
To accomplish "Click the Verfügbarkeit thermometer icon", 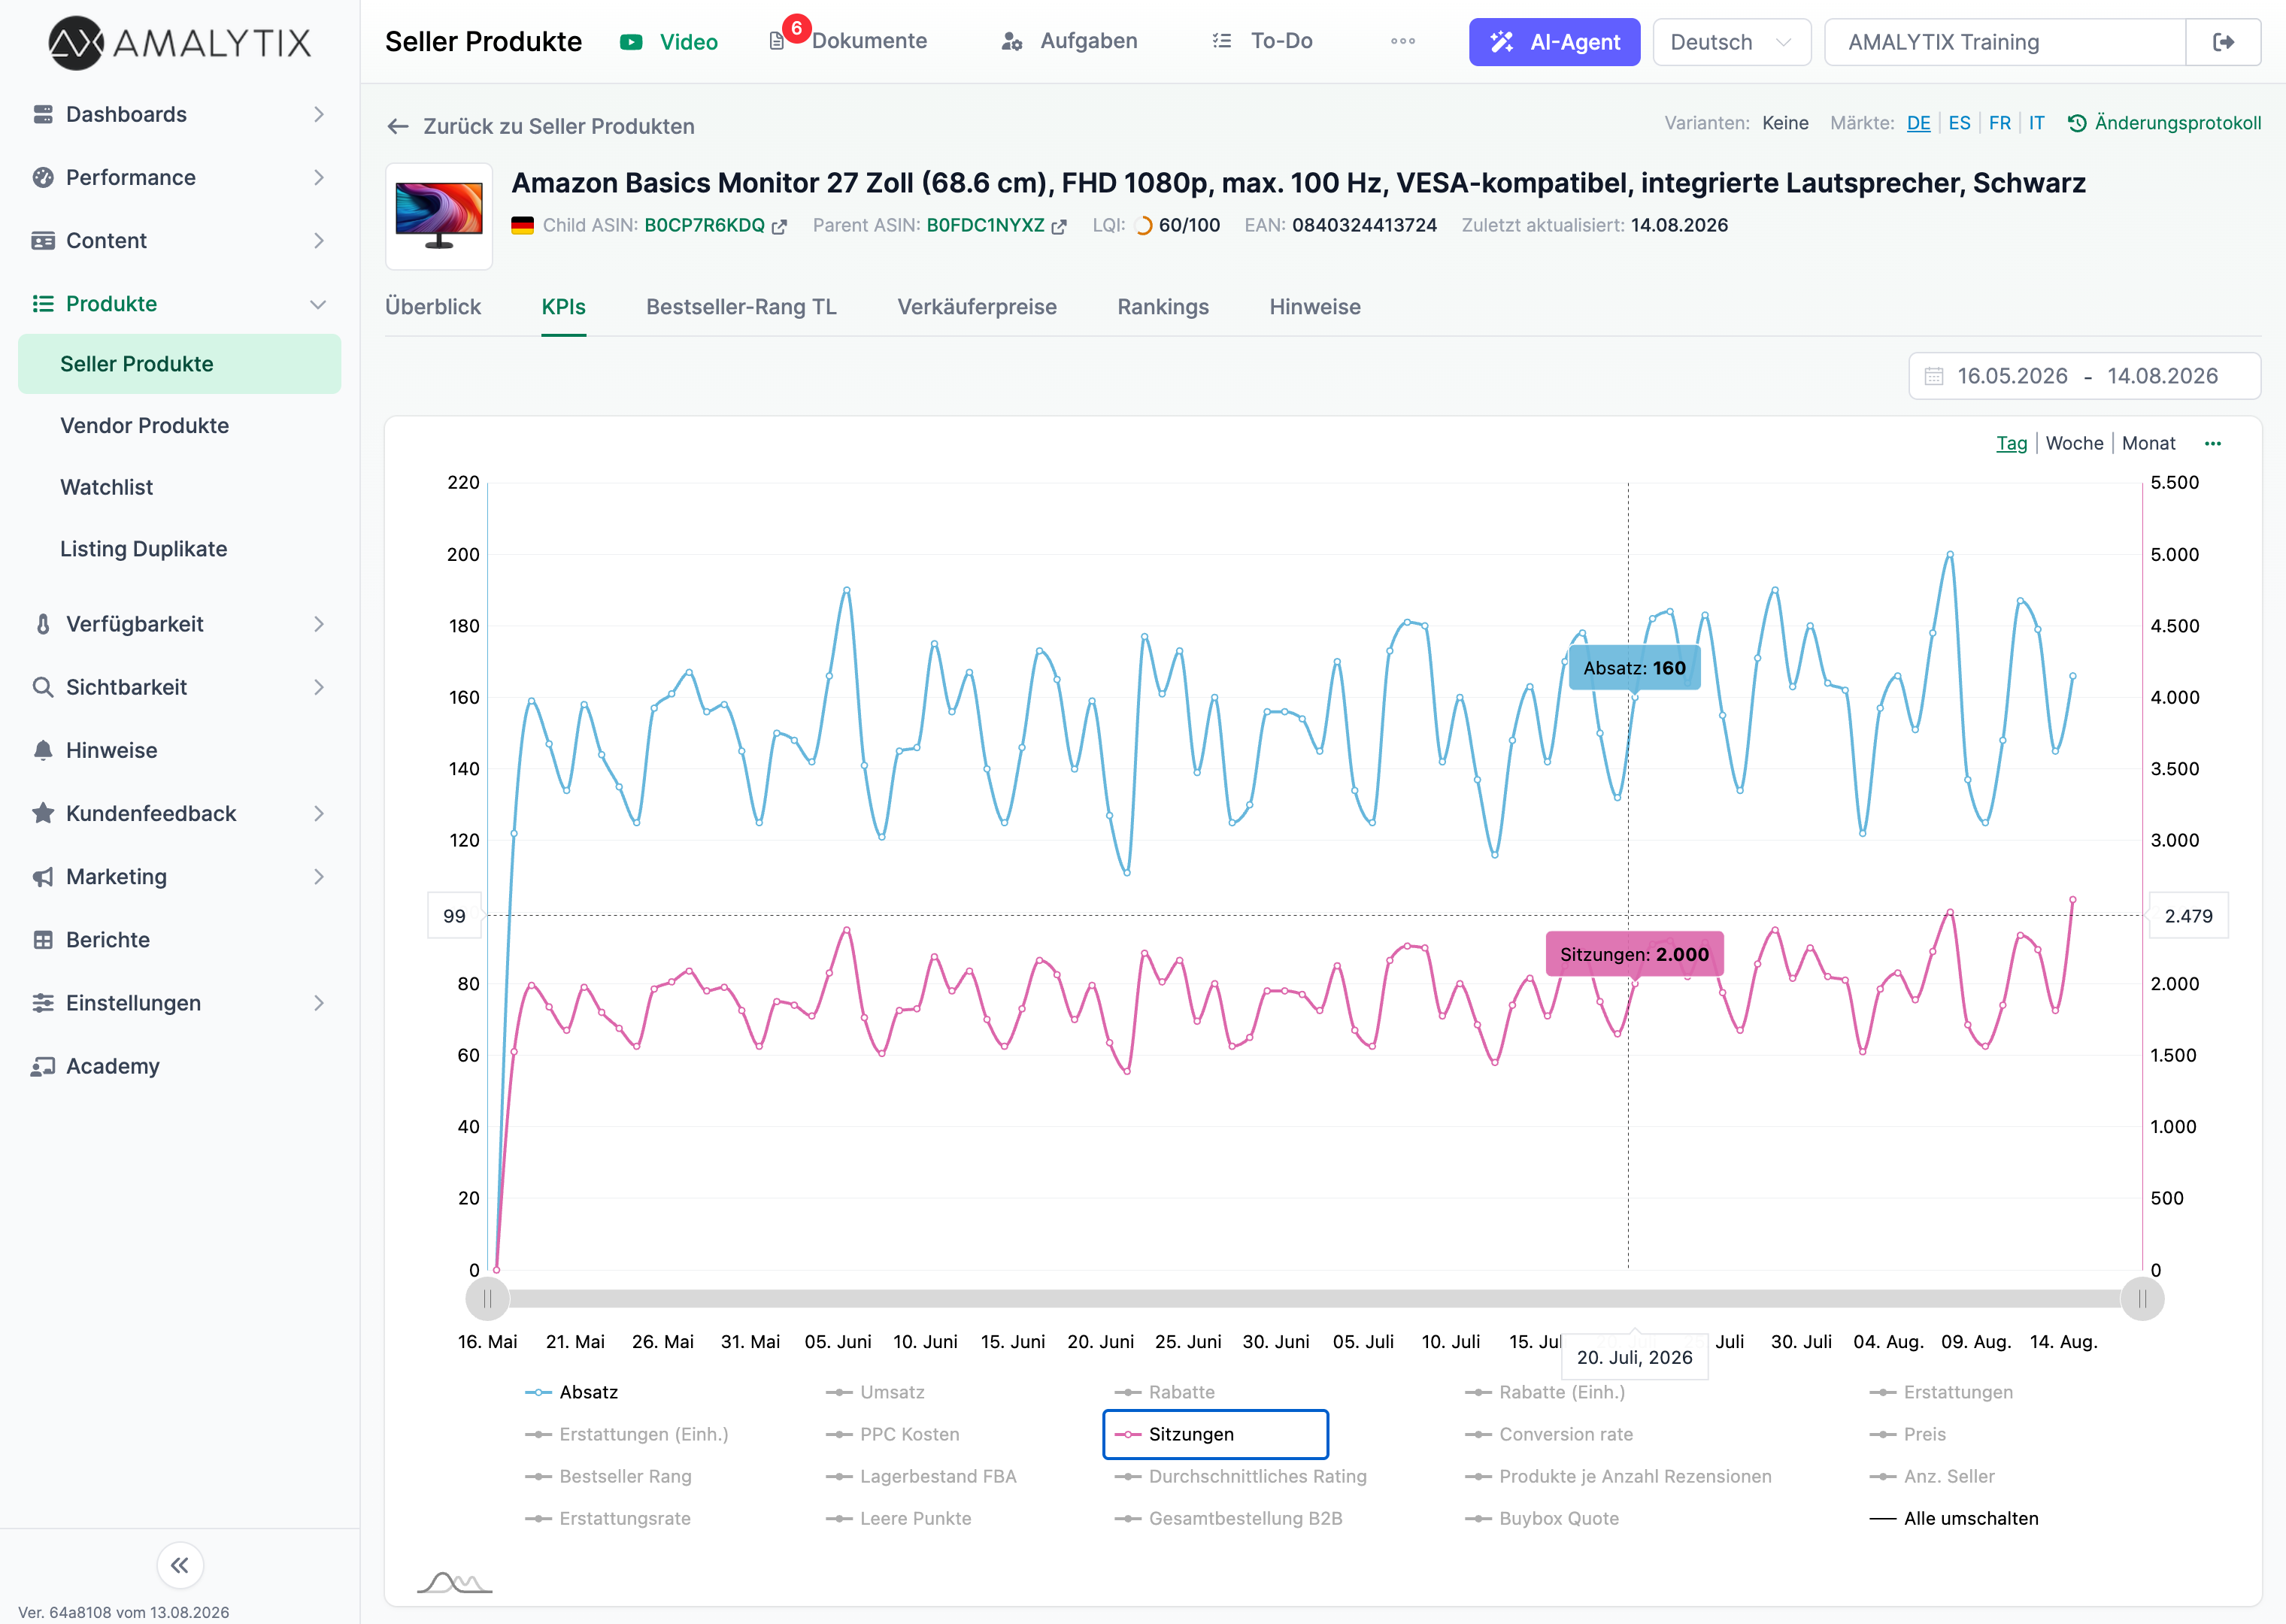I will tap(43, 624).
